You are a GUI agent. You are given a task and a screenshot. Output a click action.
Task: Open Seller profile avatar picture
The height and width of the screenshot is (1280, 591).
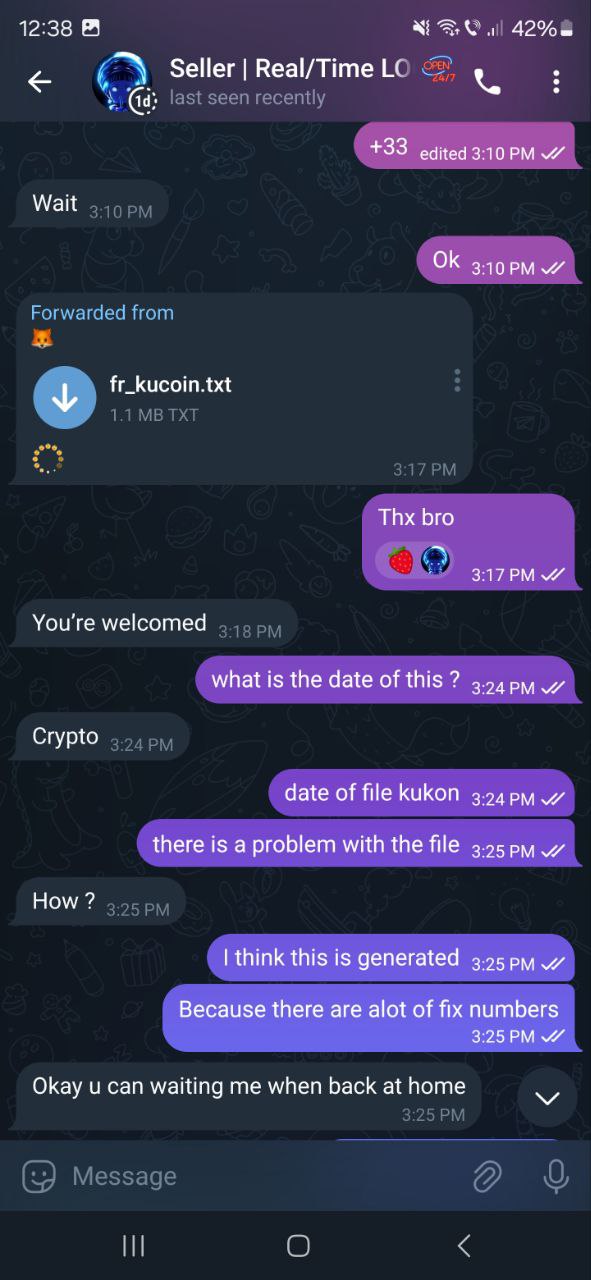coord(122,82)
